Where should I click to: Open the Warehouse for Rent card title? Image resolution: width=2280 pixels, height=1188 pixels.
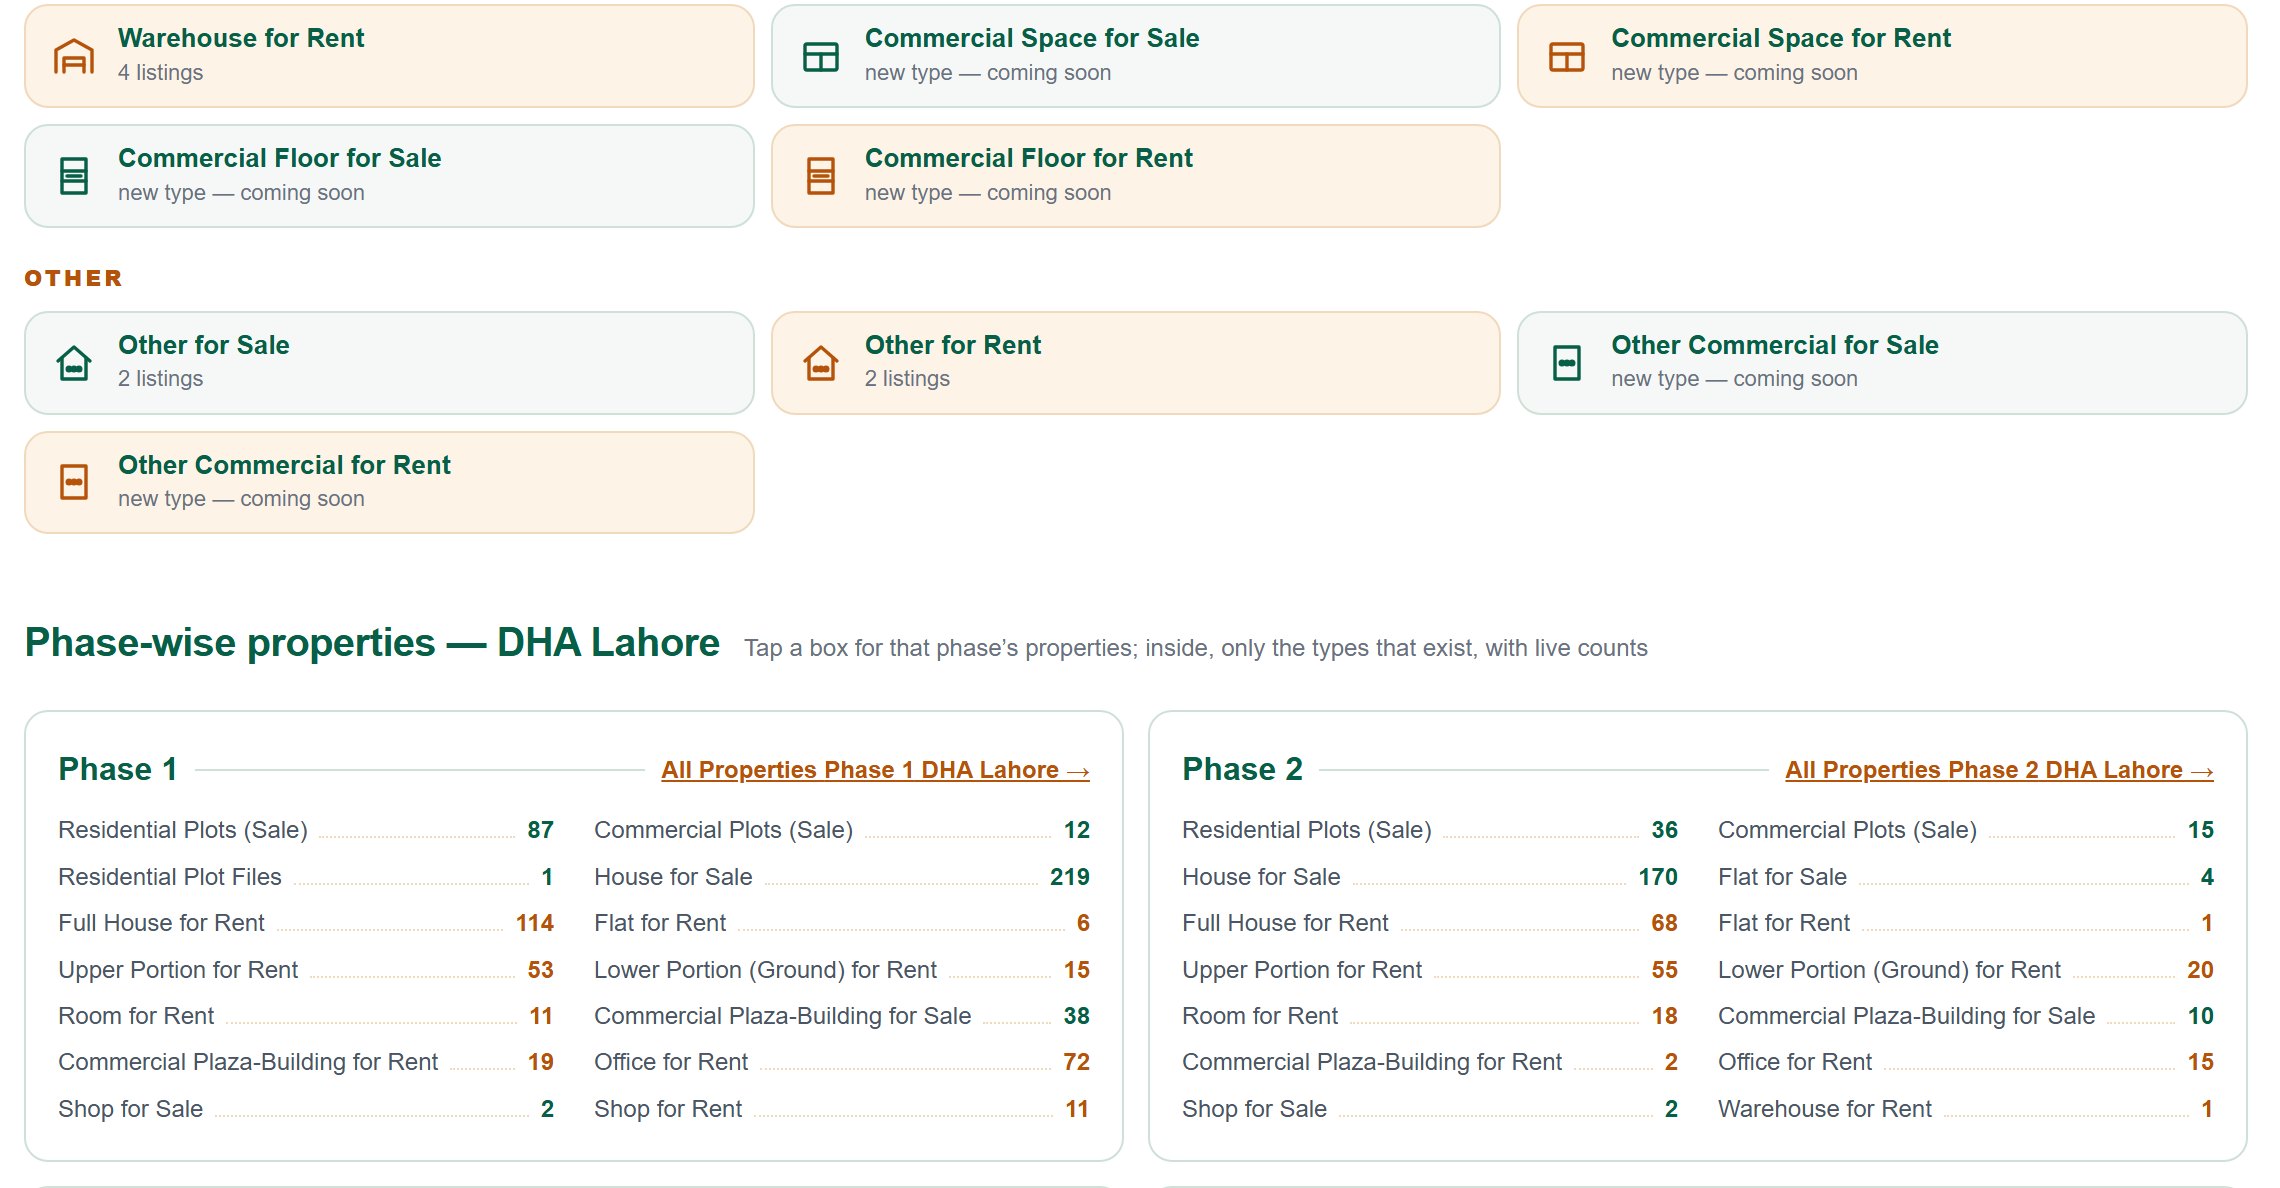click(241, 38)
